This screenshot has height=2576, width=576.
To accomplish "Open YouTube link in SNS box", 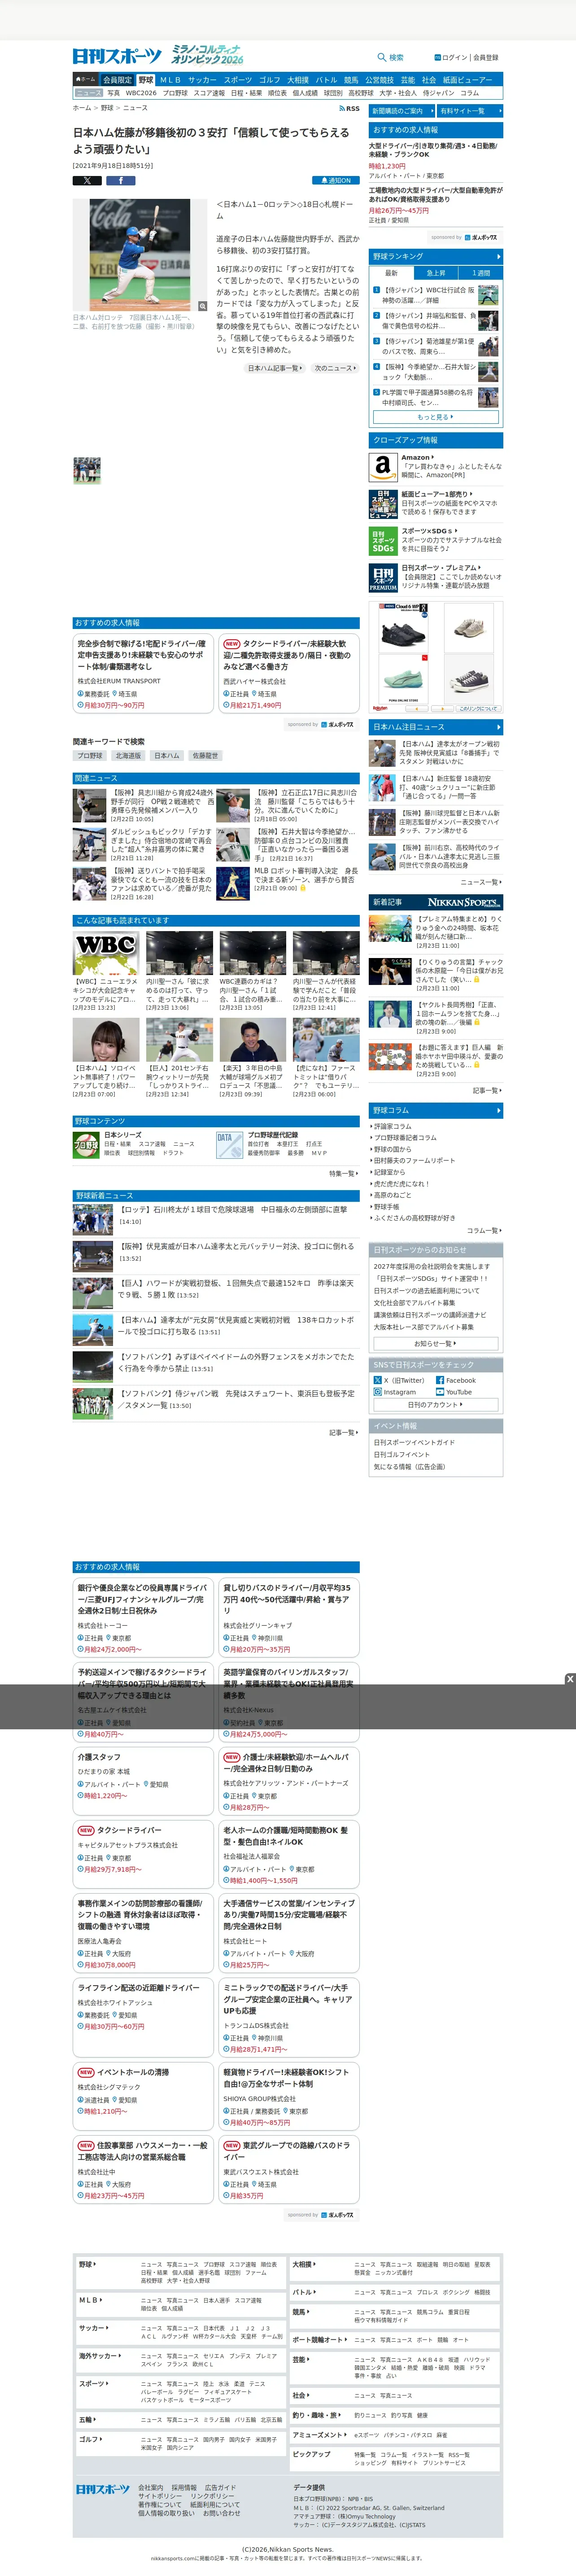I will 453,1392.
